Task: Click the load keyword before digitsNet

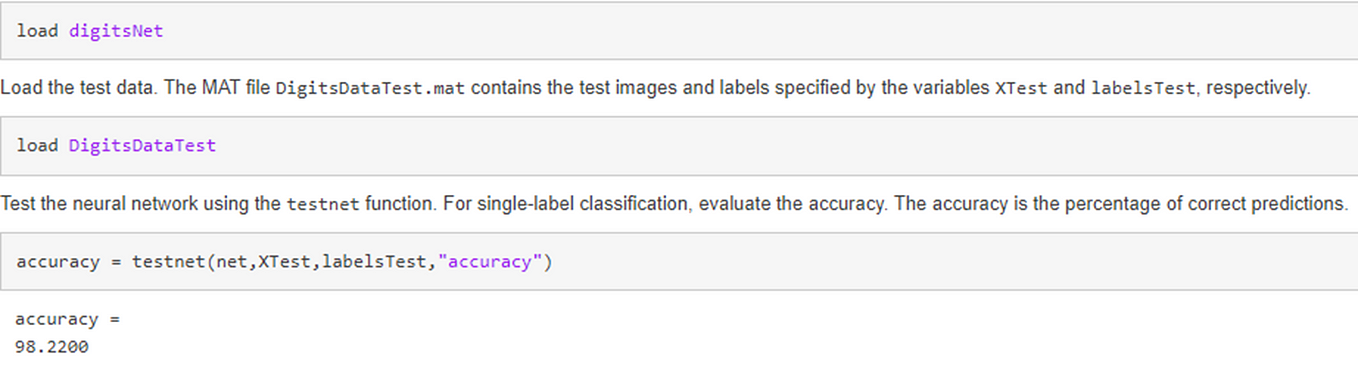Action: [37, 31]
